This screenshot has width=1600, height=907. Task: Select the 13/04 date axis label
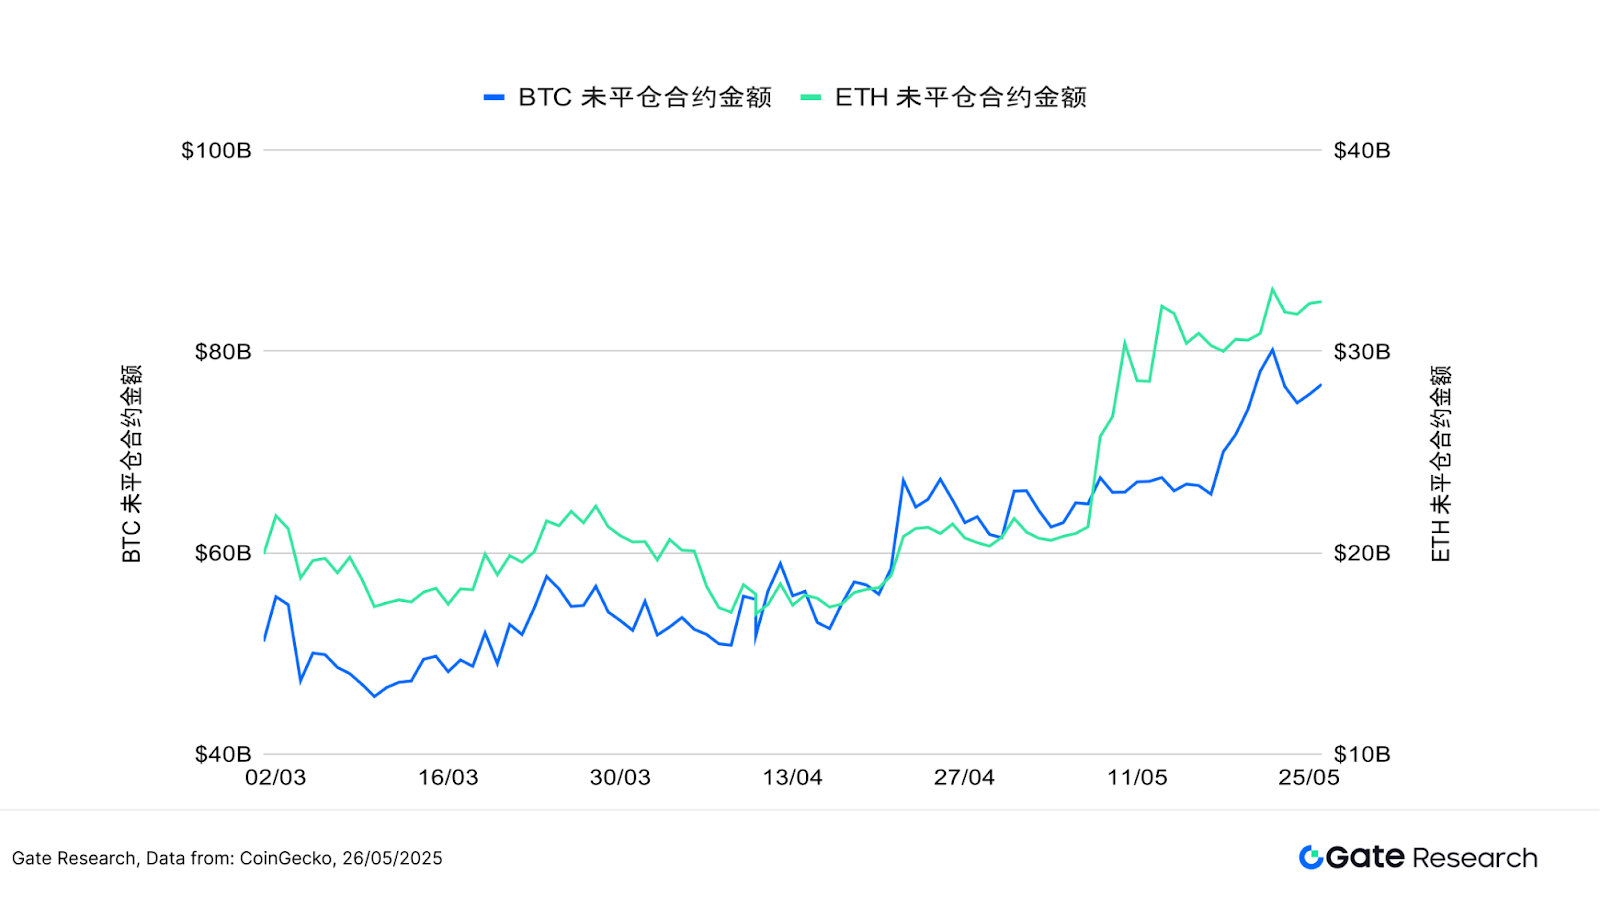[x=792, y=777]
